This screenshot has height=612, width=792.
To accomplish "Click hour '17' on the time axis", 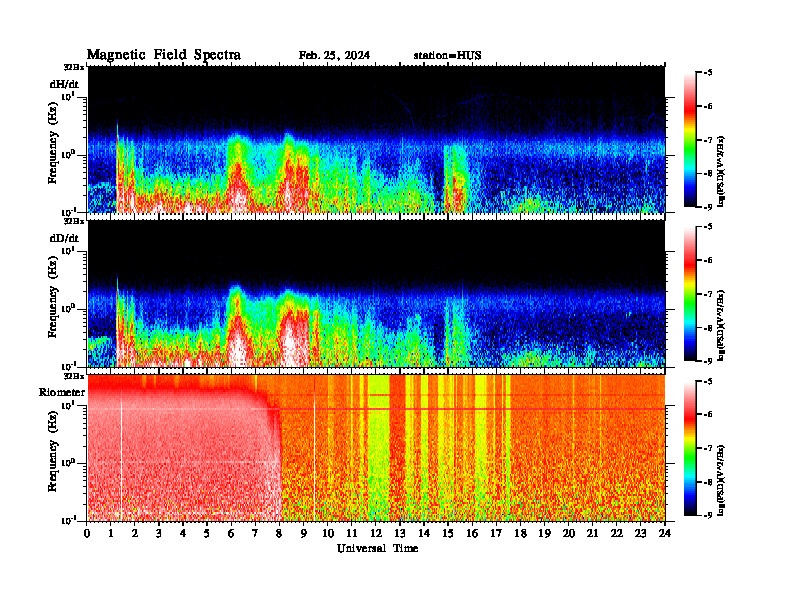I will (496, 533).
